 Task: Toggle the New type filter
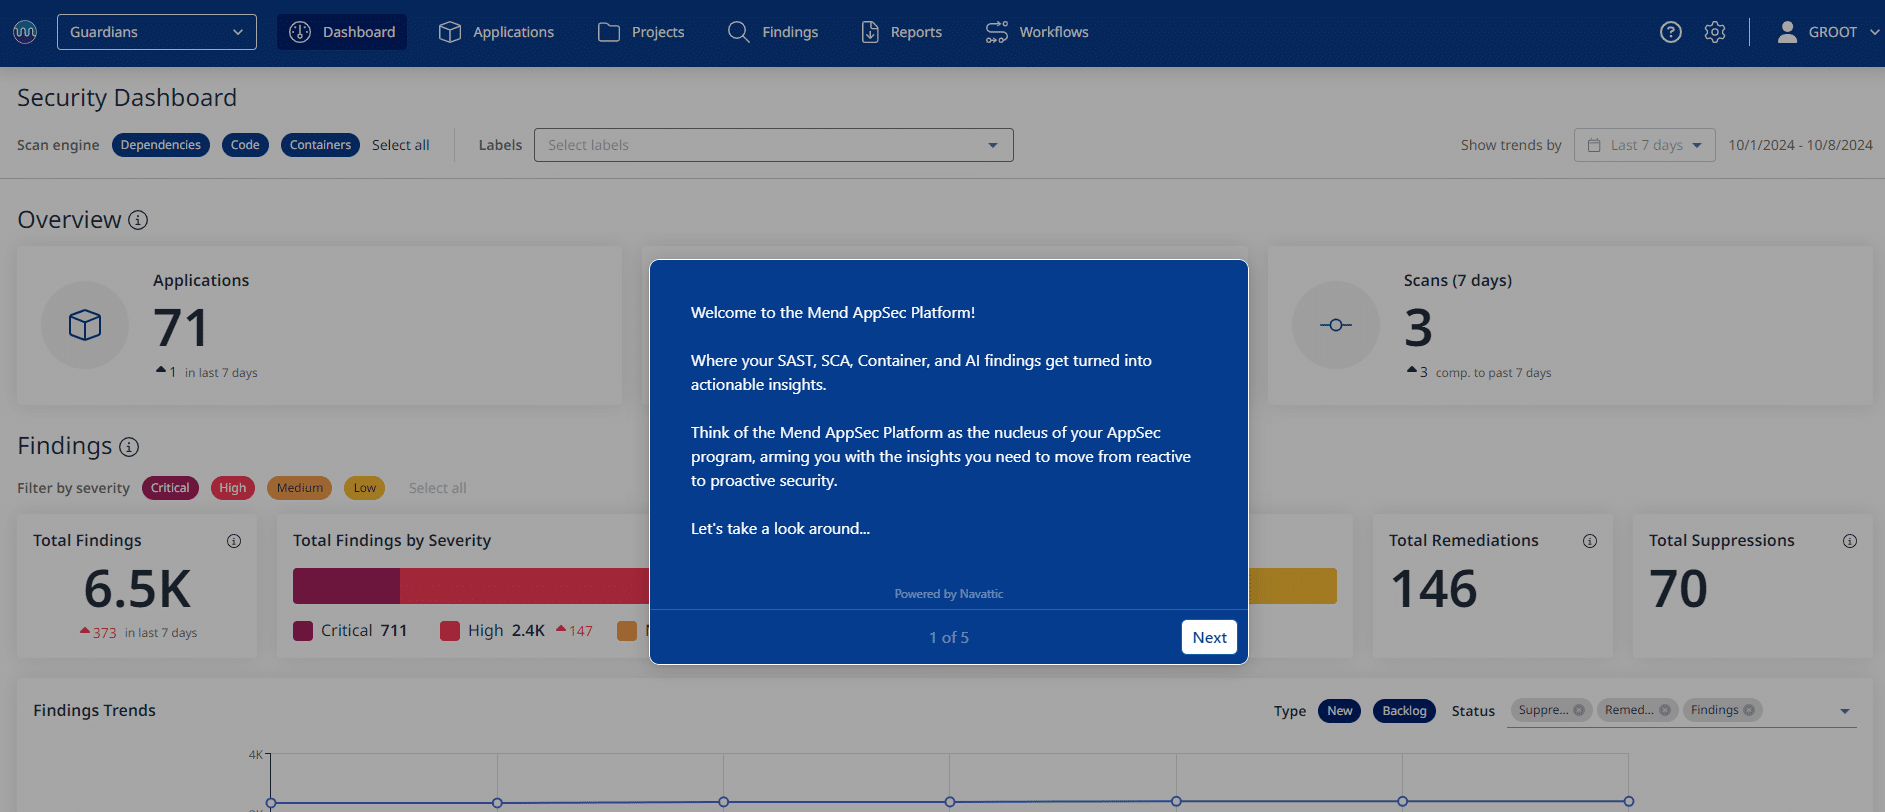tap(1340, 711)
